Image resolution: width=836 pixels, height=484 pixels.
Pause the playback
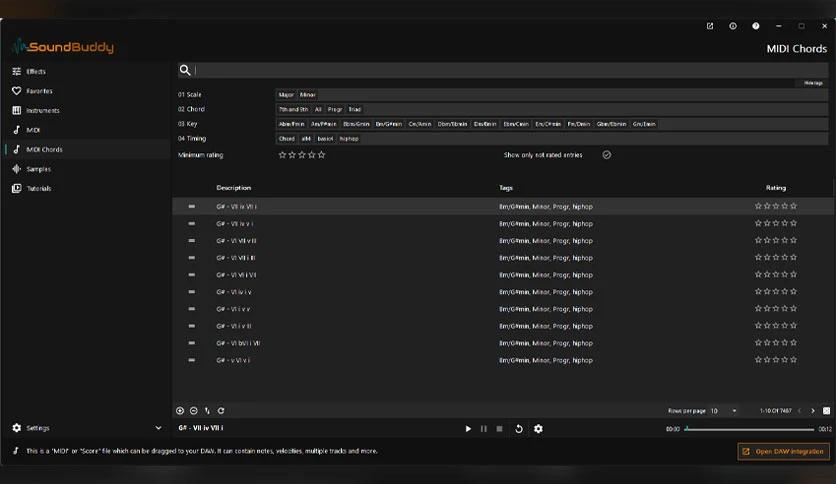pyautogui.click(x=484, y=429)
